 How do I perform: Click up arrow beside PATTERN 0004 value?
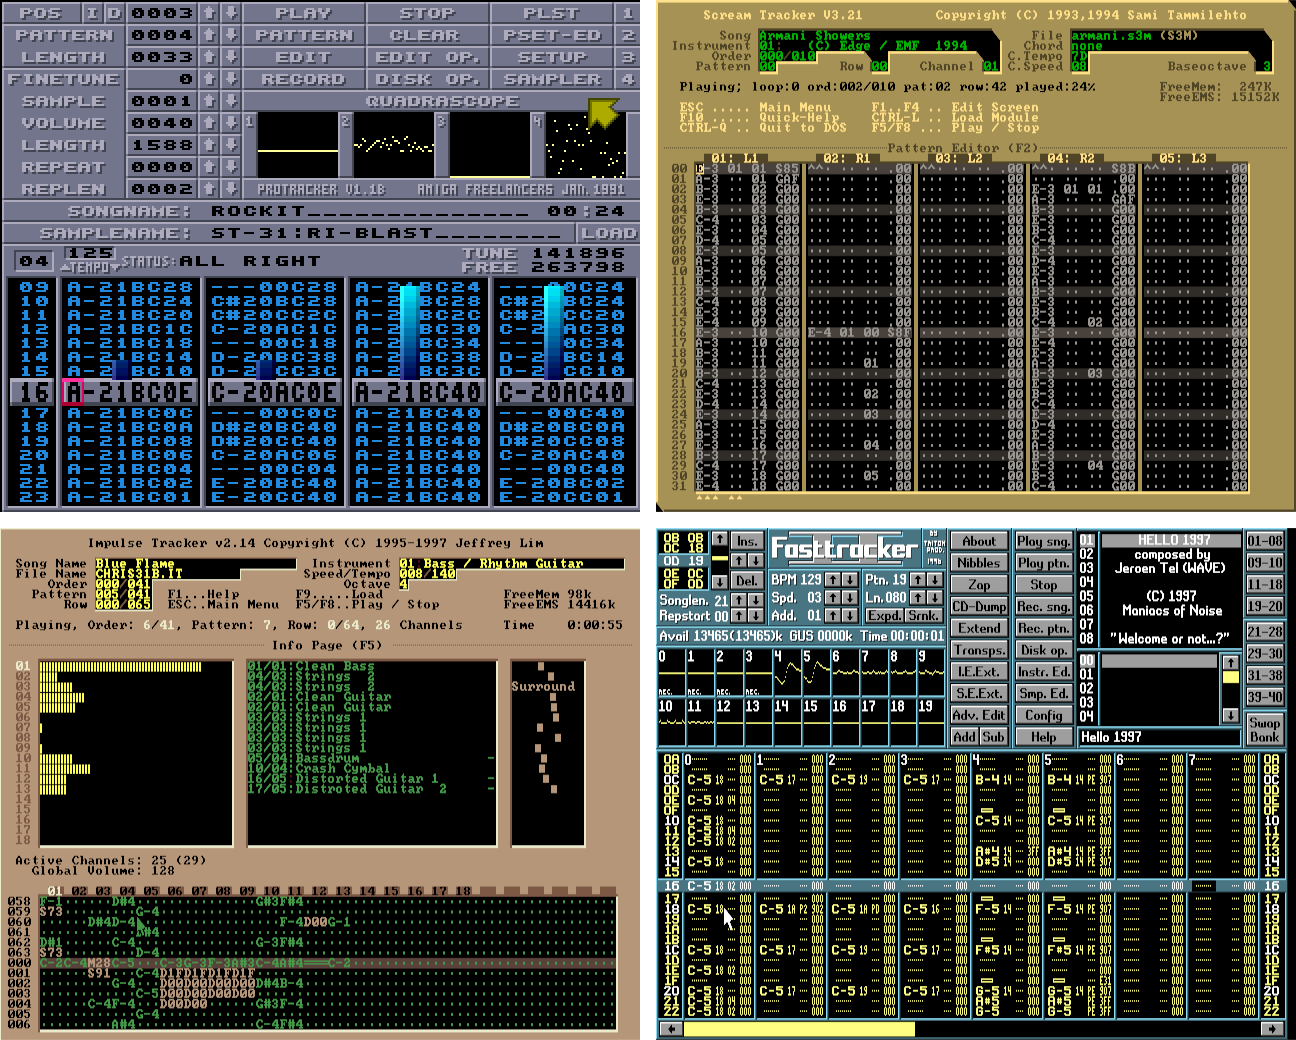(x=209, y=35)
